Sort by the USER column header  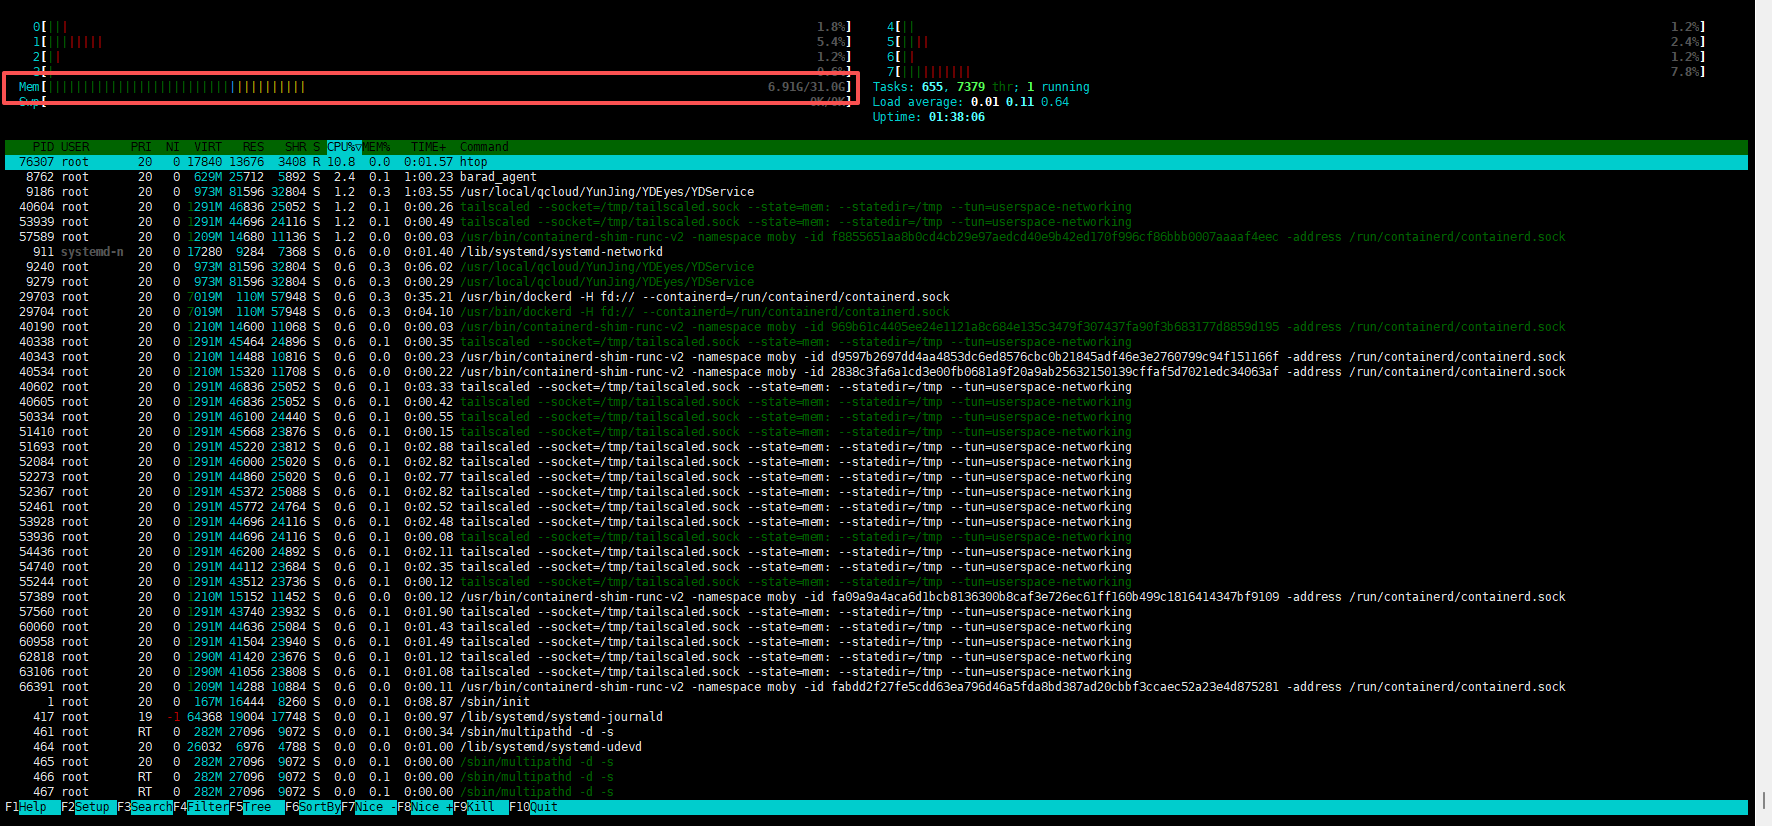click(x=75, y=147)
